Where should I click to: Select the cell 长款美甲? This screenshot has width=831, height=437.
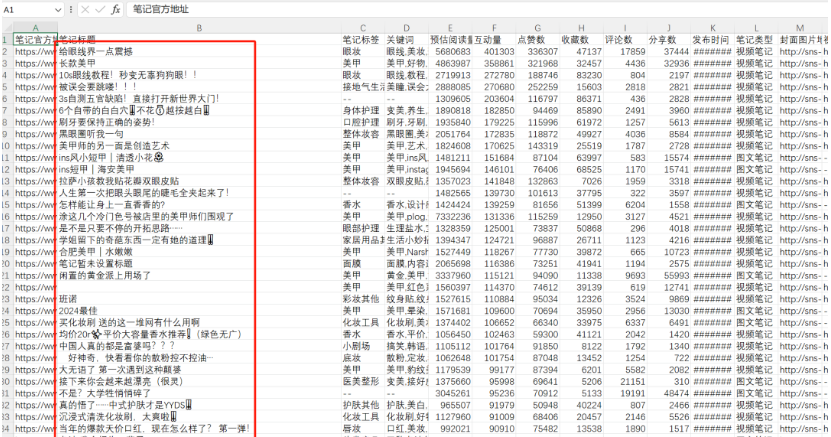(x=199, y=63)
